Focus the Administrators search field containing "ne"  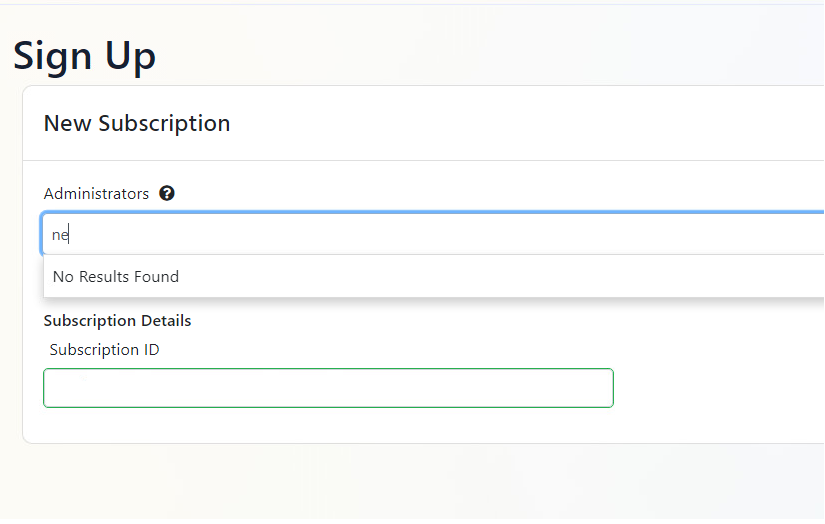pyautogui.click(x=433, y=234)
